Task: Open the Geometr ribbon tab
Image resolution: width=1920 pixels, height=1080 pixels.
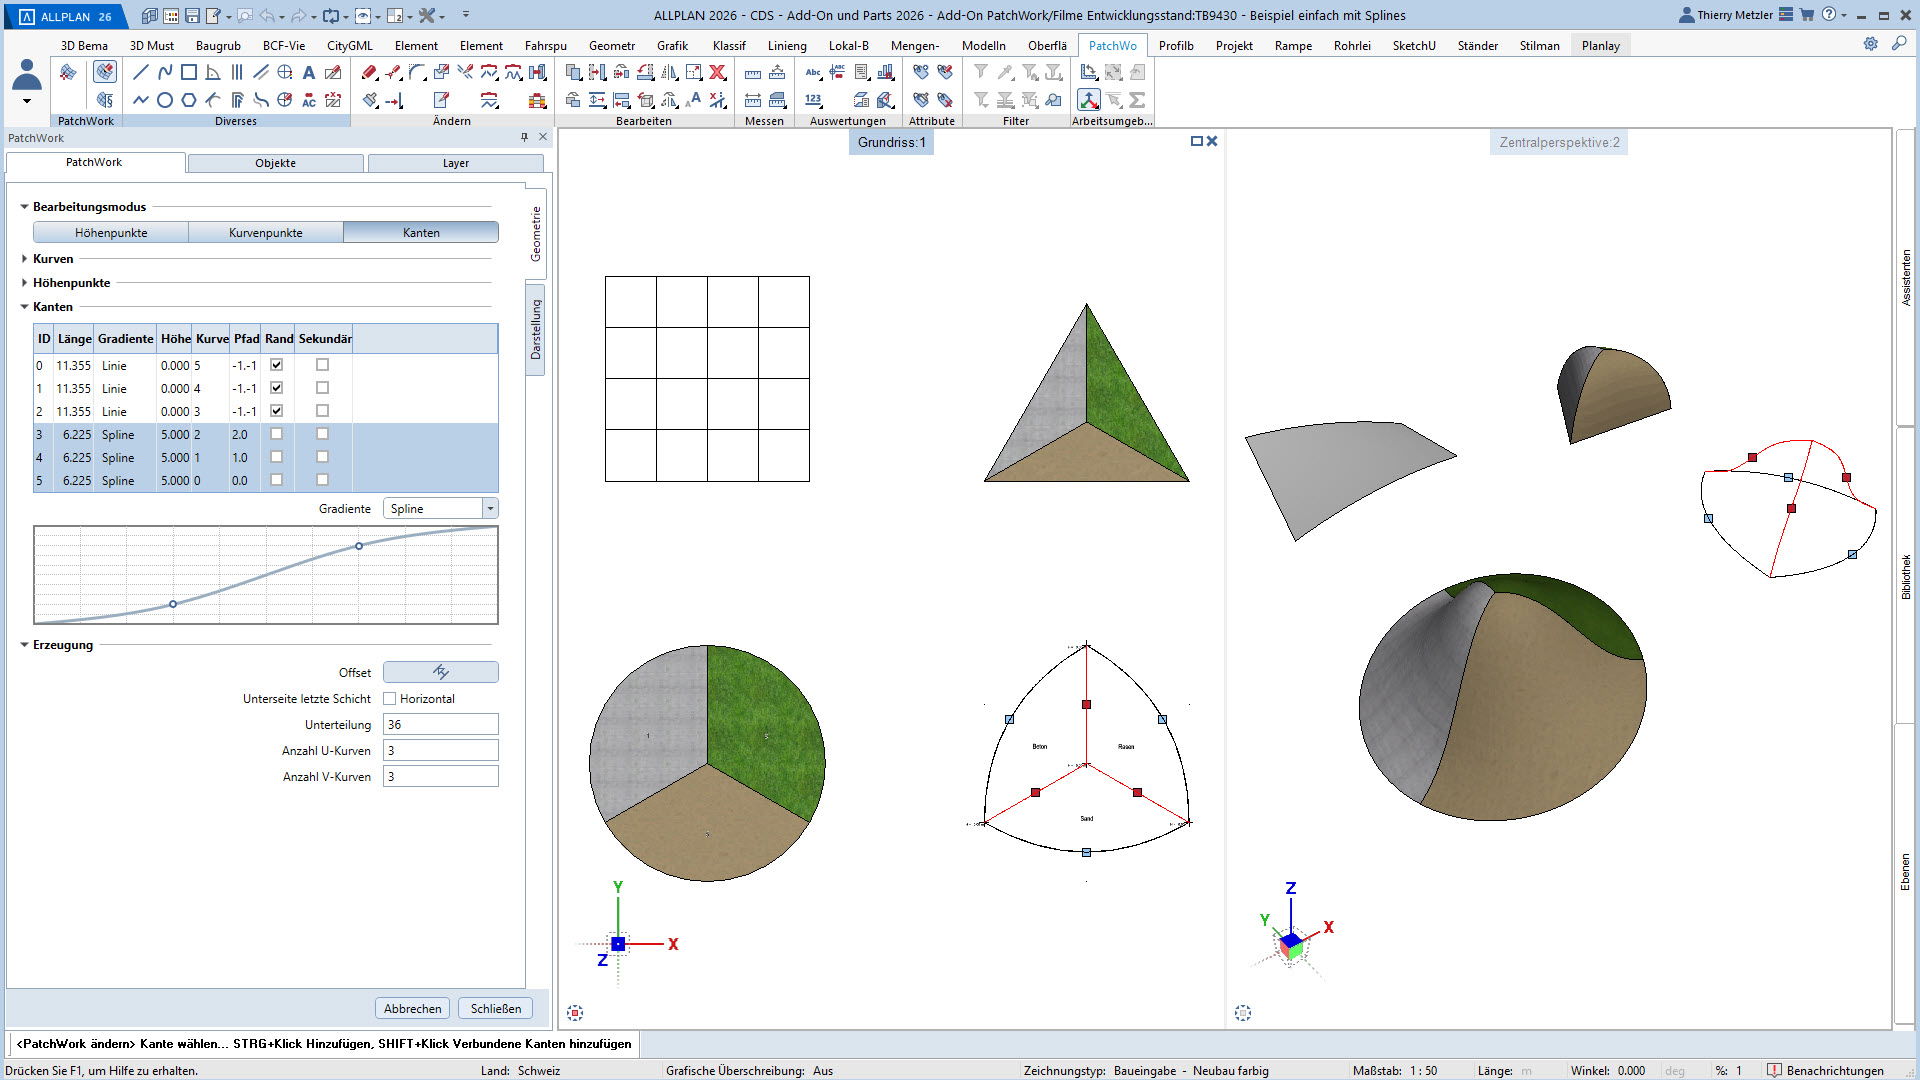Action: 611,45
